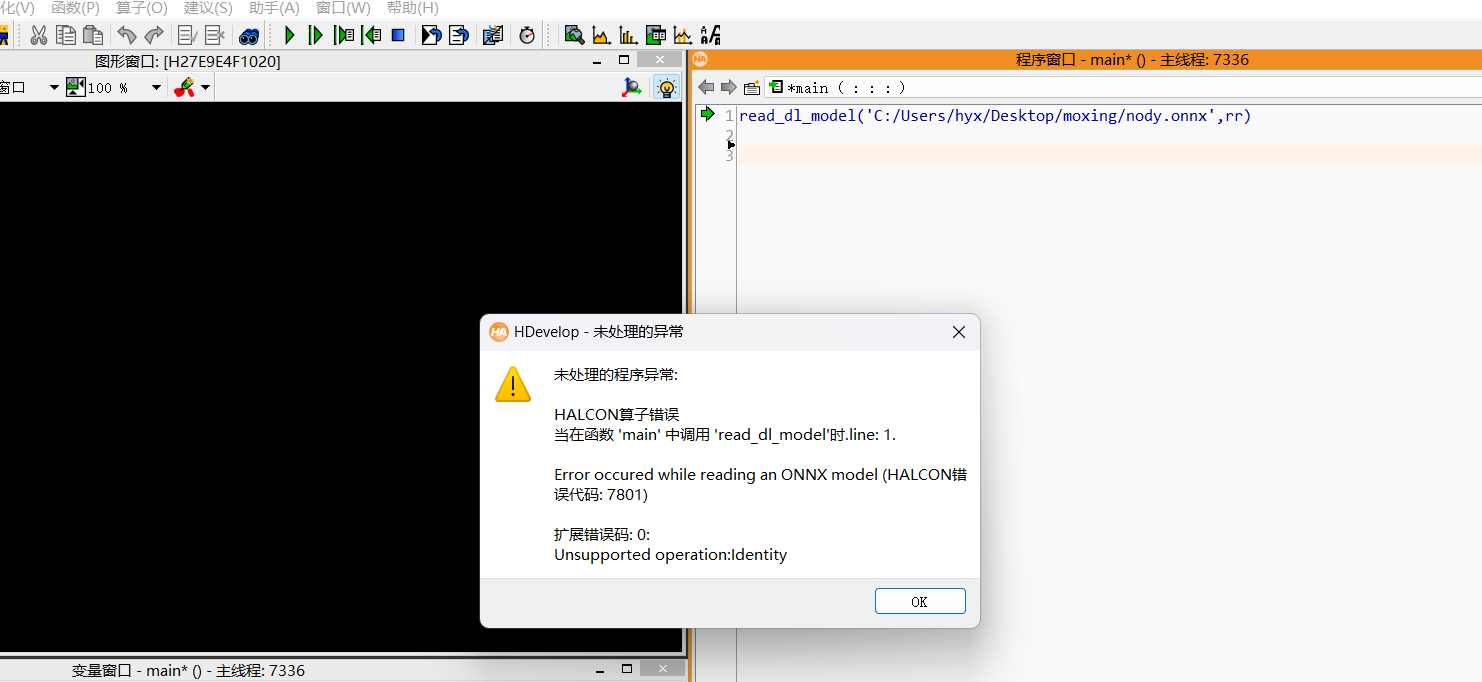Expand the paint icon dropdown arrow
Screen dimensions: 1482x682
click(205, 88)
